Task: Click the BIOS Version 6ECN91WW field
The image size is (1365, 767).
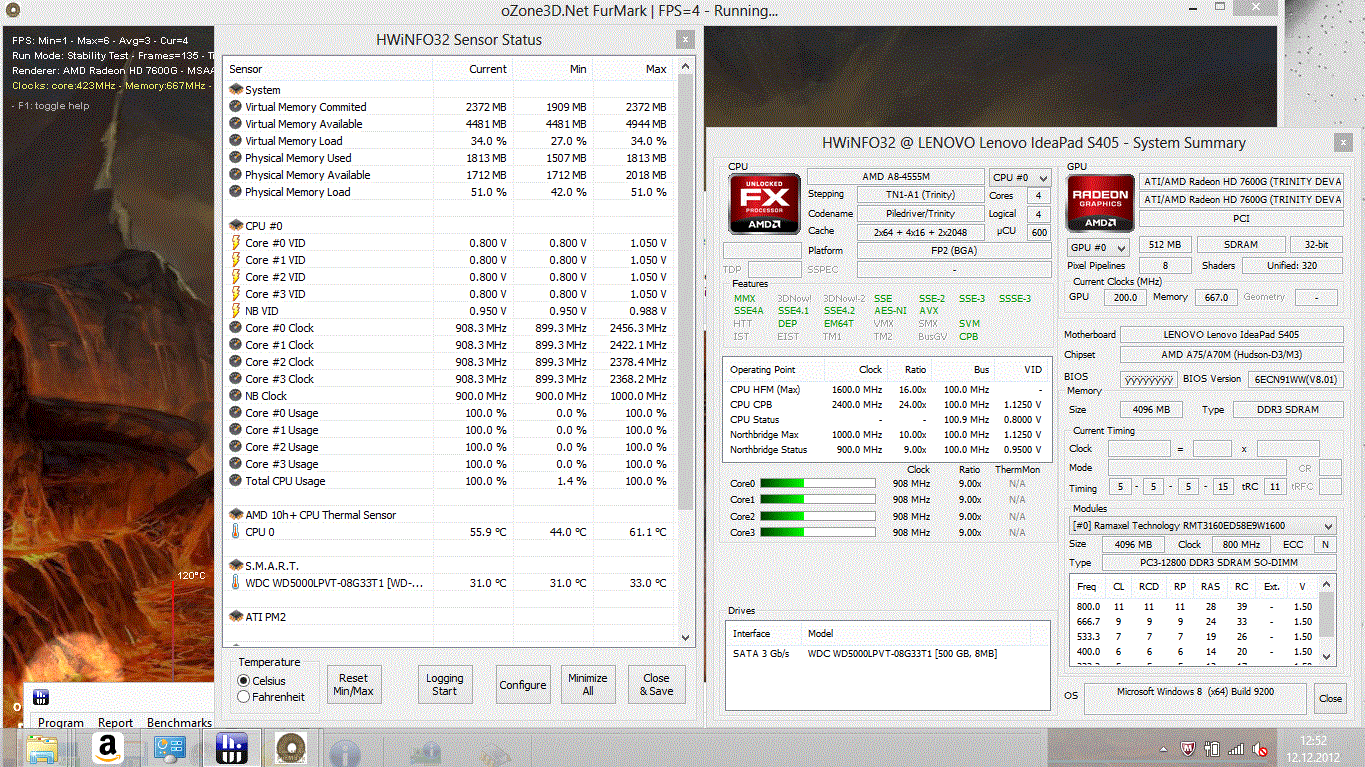Action: pos(1295,380)
